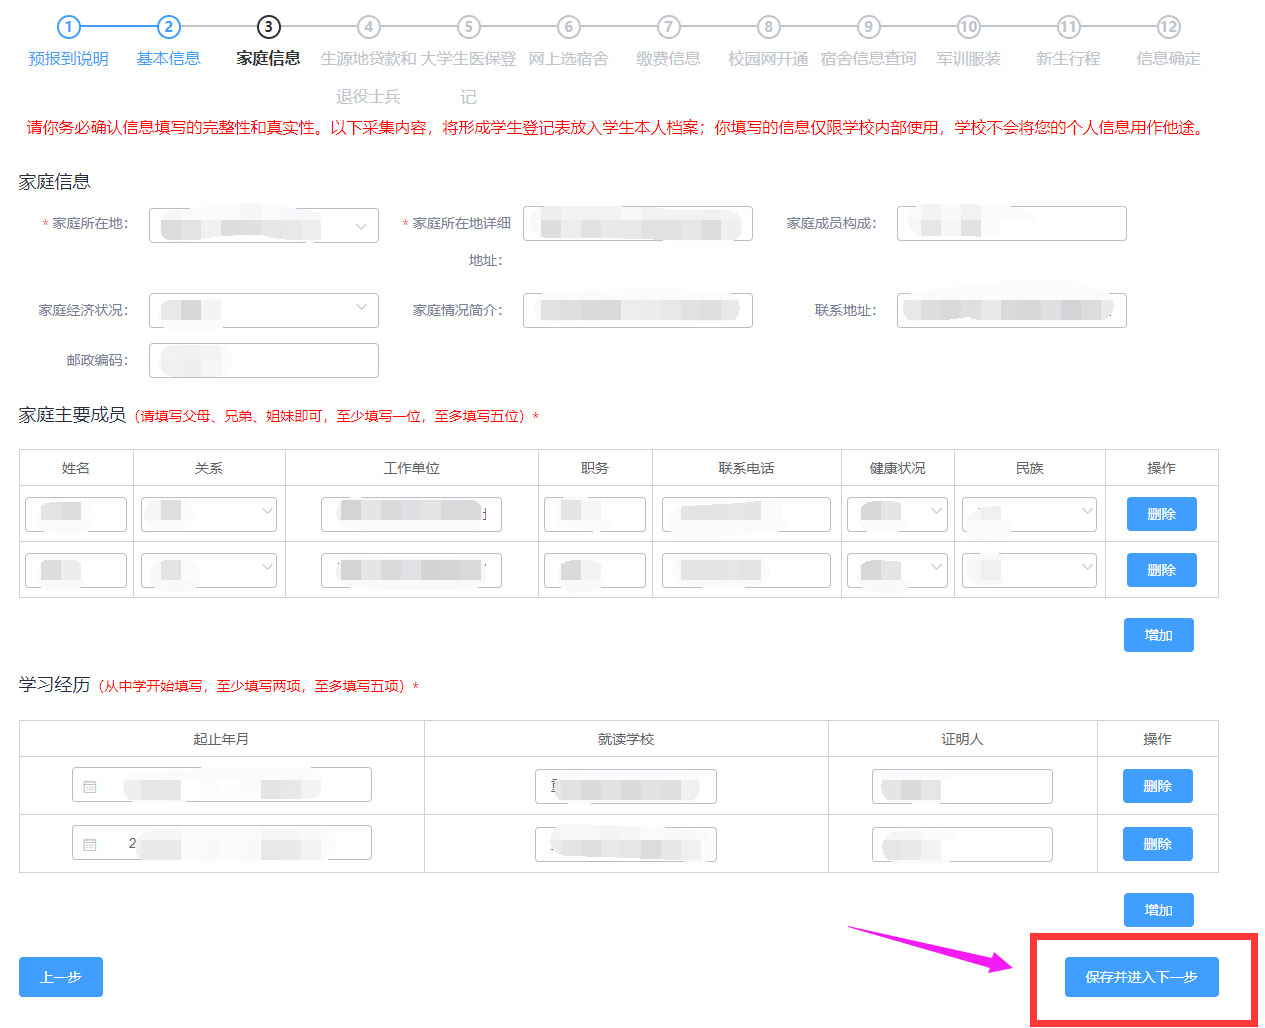The width and height of the screenshot is (1265, 1028).
Task: Click the 上一步 button
Action: click(61, 977)
